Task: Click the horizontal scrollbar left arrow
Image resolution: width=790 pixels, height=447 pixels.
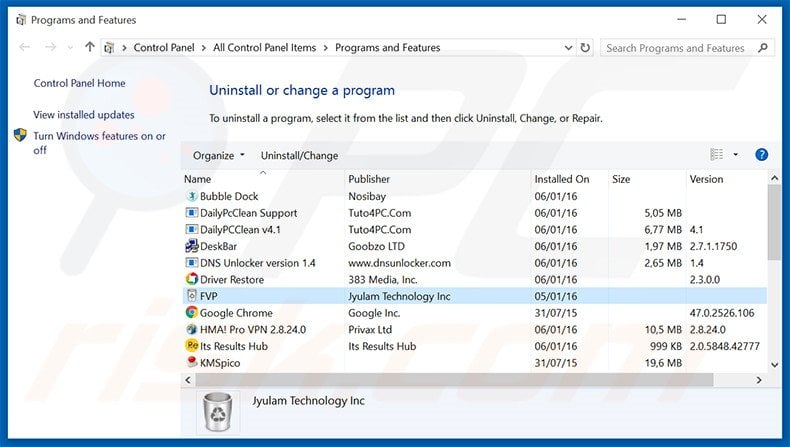Action: tap(188, 380)
